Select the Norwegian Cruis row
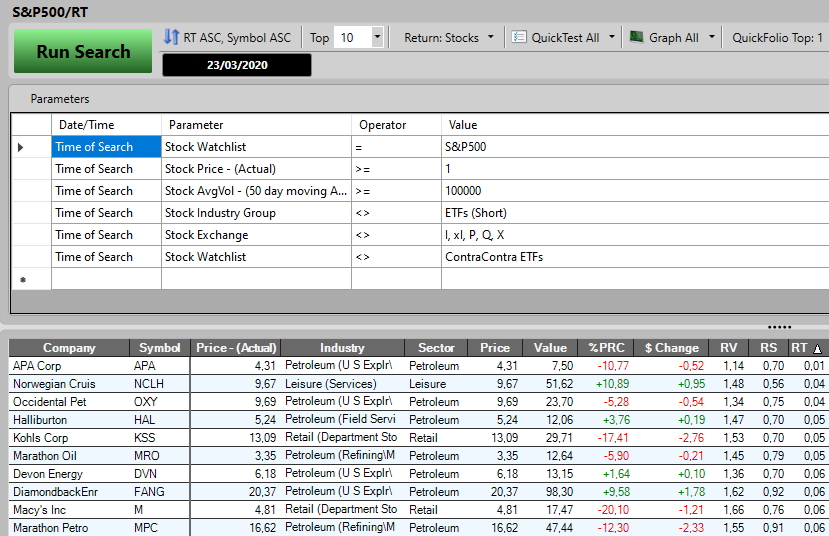The width and height of the screenshot is (829, 536). 419,384
